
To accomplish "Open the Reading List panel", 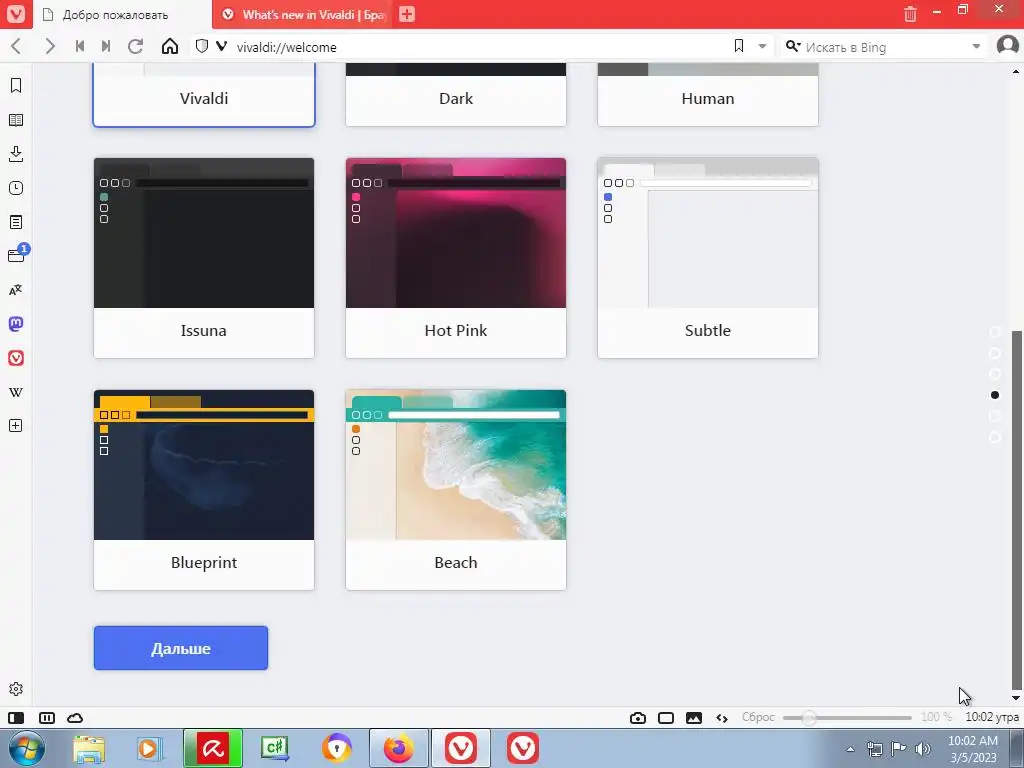I will tap(16, 120).
